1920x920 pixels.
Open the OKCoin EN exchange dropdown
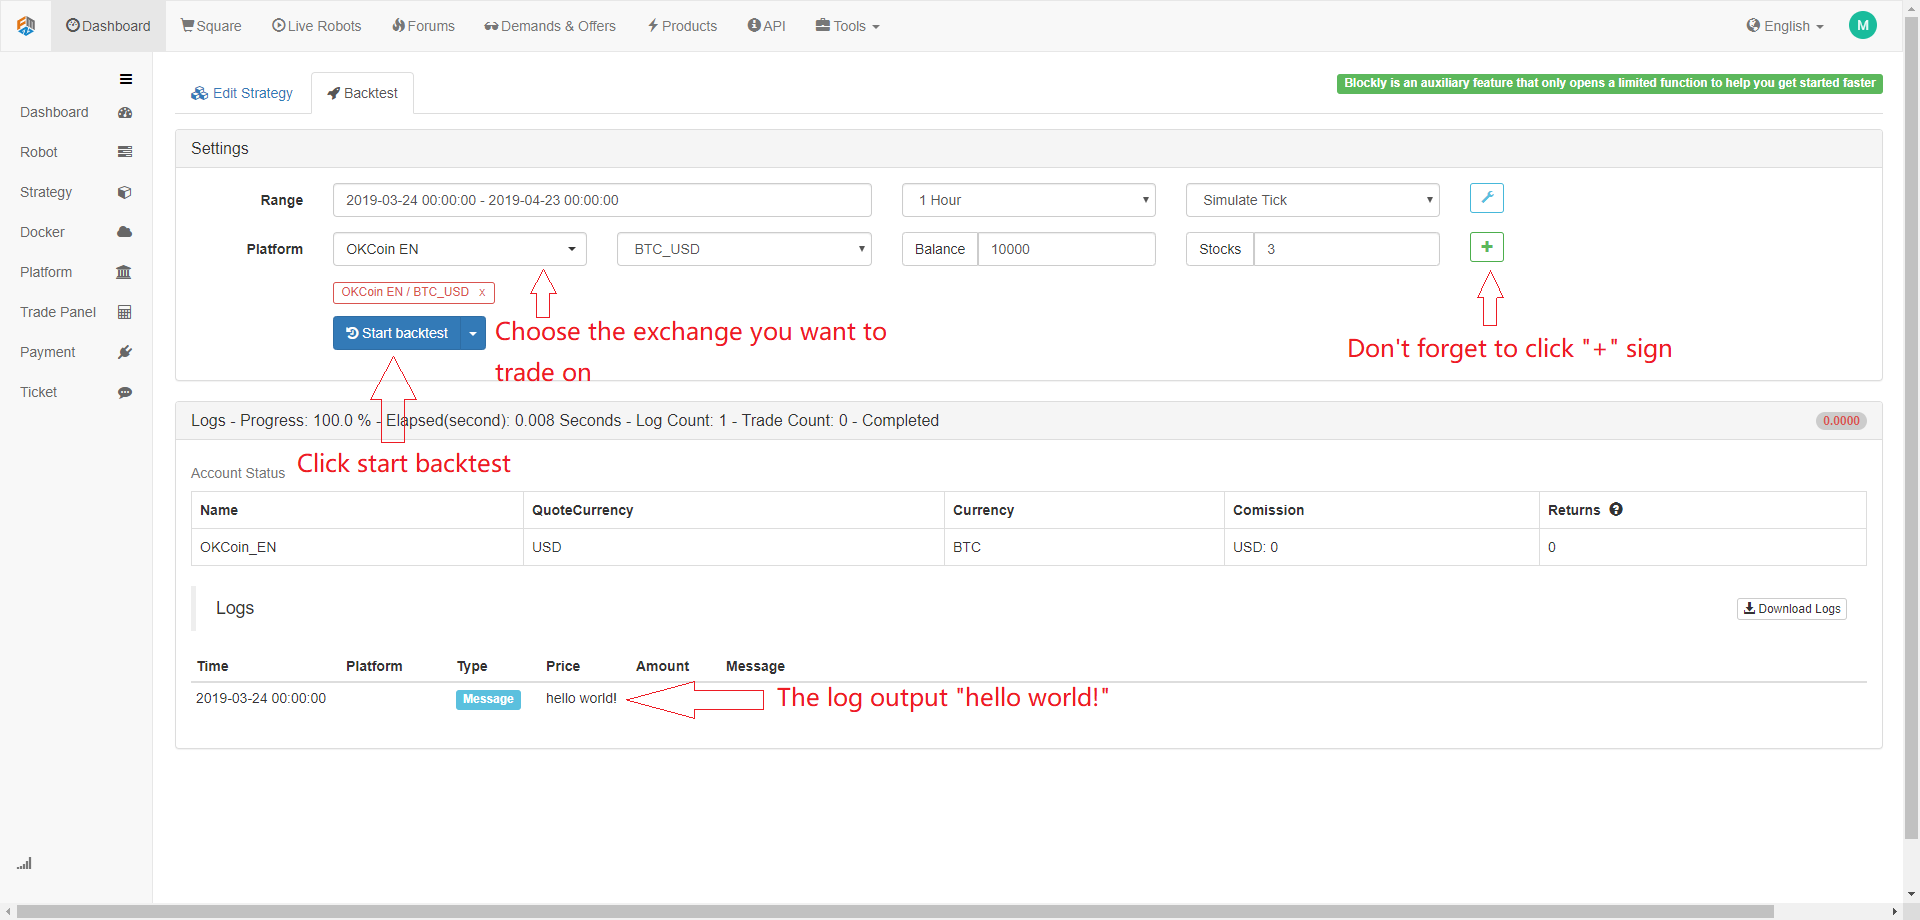(x=460, y=249)
